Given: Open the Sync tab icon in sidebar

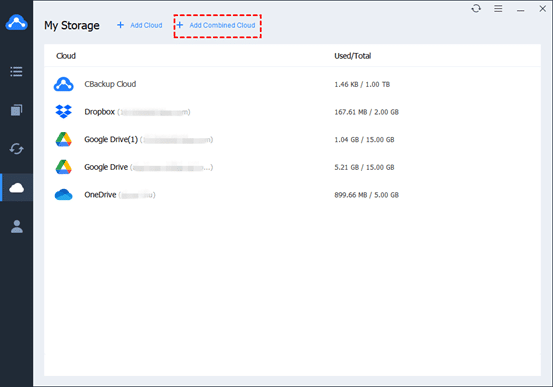Looking at the screenshot, I should click(16, 149).
